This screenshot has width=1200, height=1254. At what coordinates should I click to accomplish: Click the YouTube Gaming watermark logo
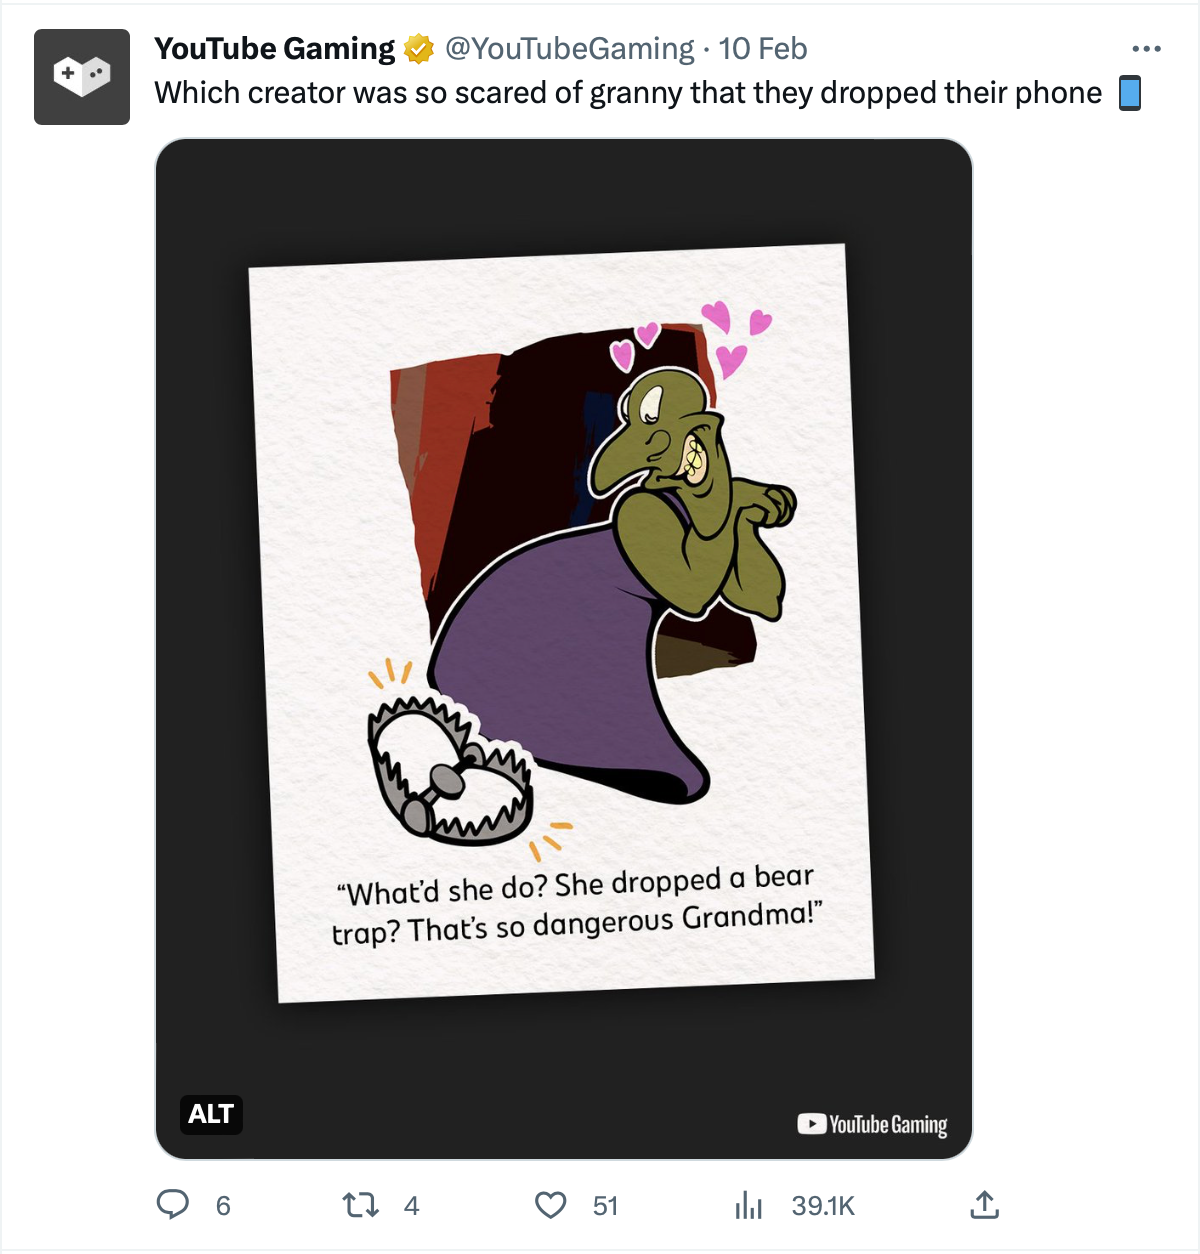click(x=872, y=1124)
